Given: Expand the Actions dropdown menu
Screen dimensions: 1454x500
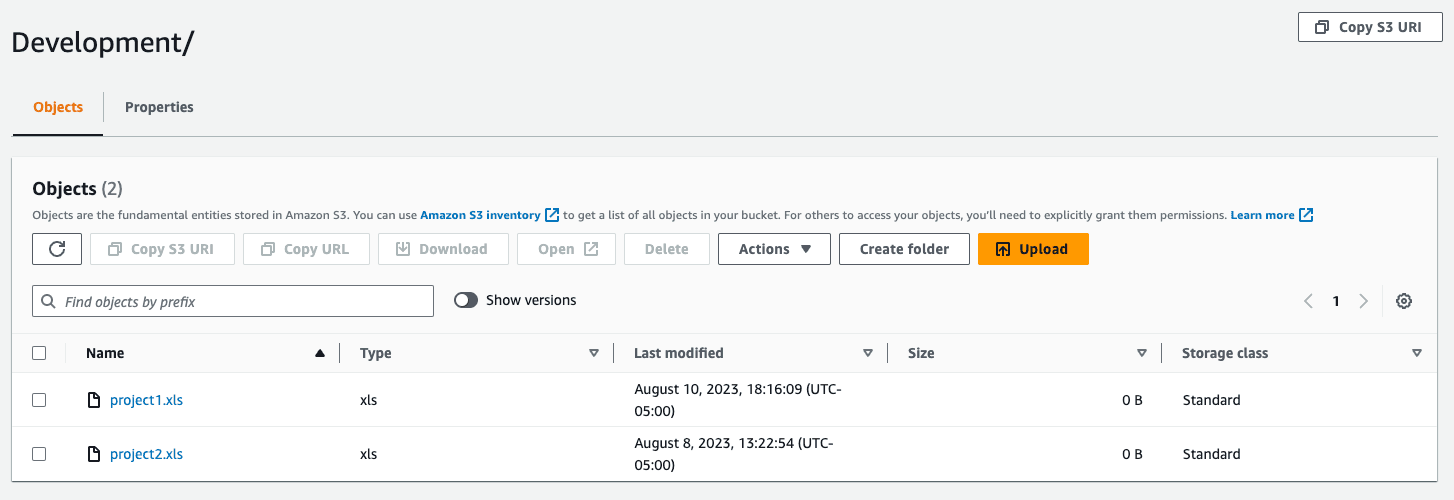Looking at the screenshot, I should pyautogui.click(x=774, y=249).
